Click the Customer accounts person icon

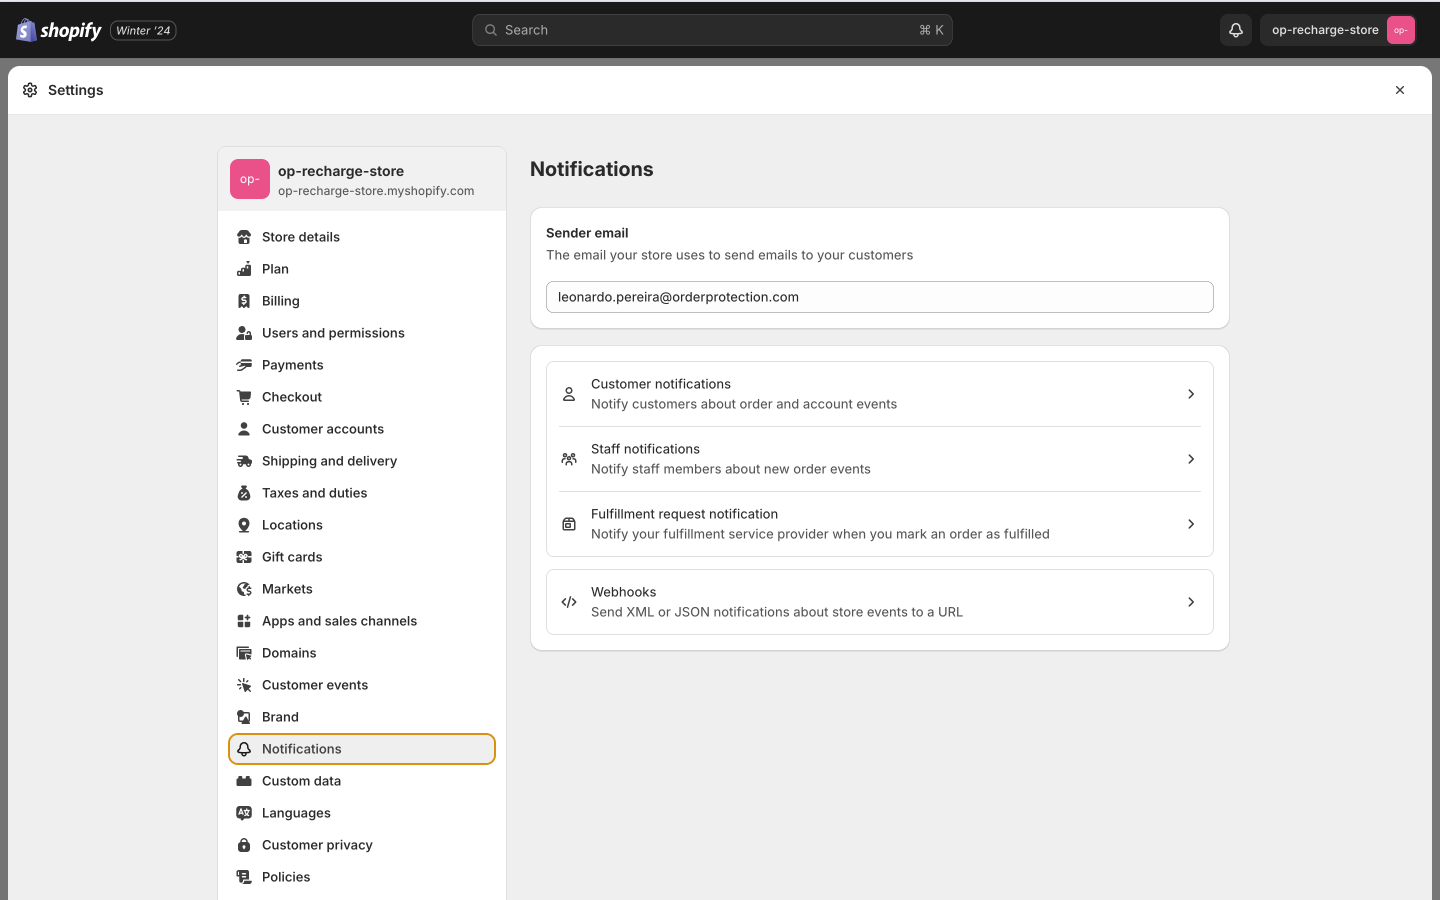coord(244,429)
